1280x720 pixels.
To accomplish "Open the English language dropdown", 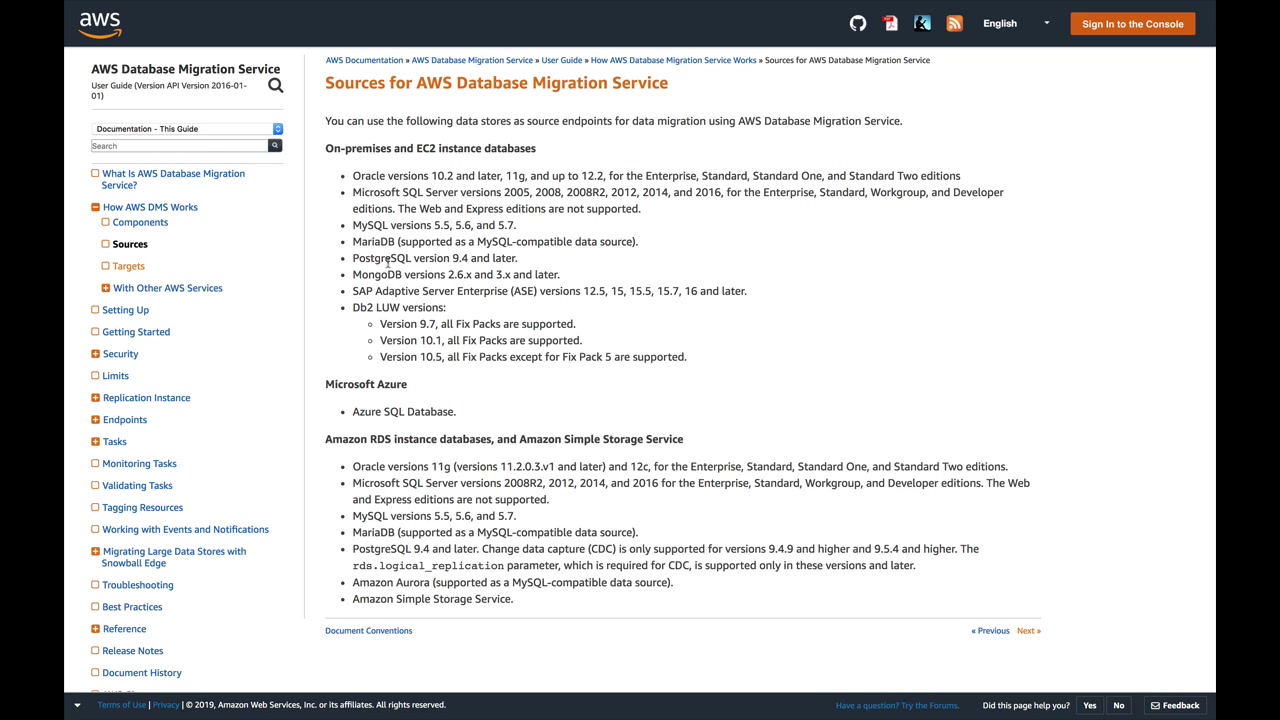I will click(x=1015, y=24).
